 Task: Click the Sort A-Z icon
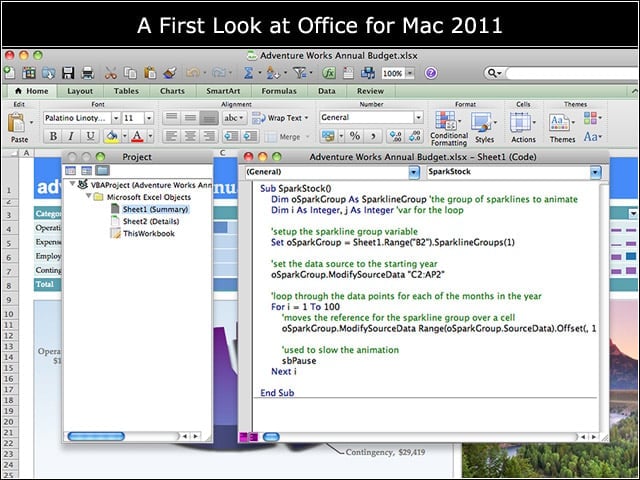(x=272, y=73)
